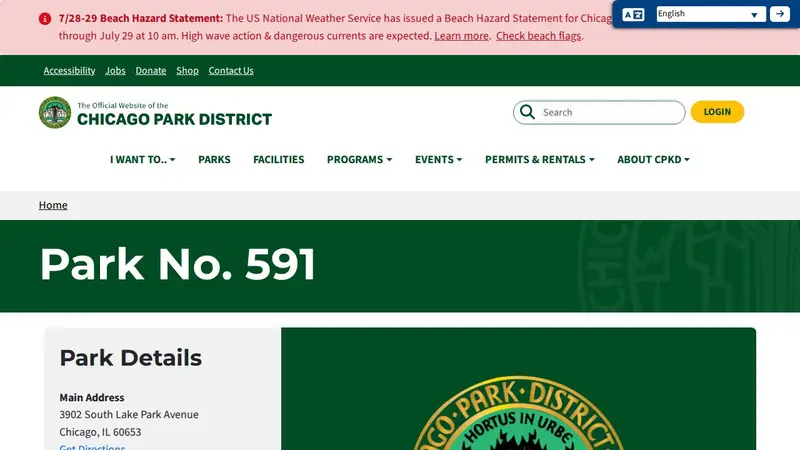Open the FACILITIES nav item

pos(279,159)
